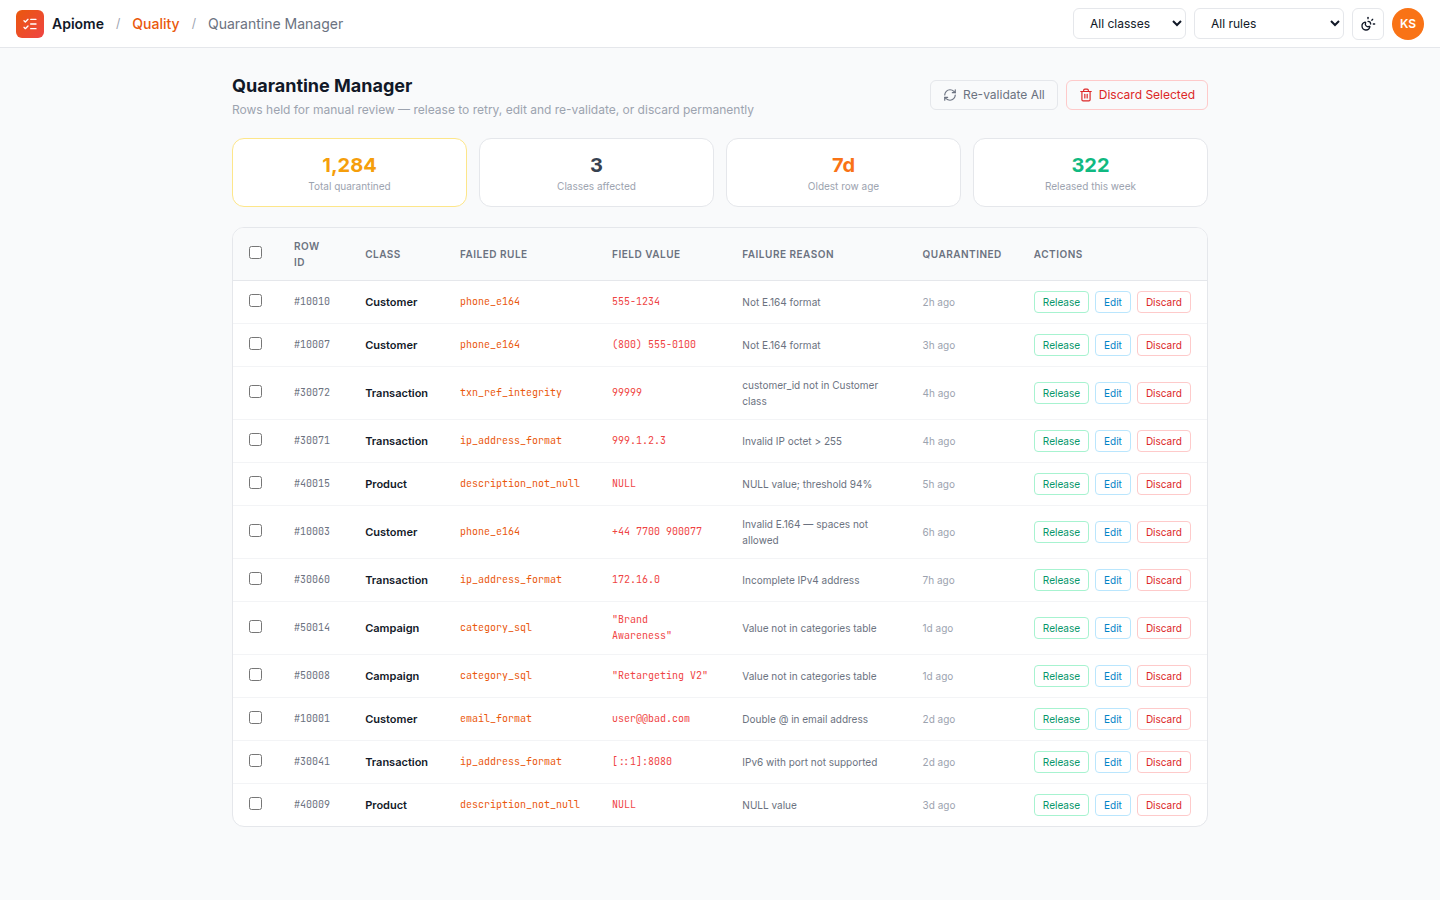Discard row #30060
Screen dimensions: 1440x900
1164,580
